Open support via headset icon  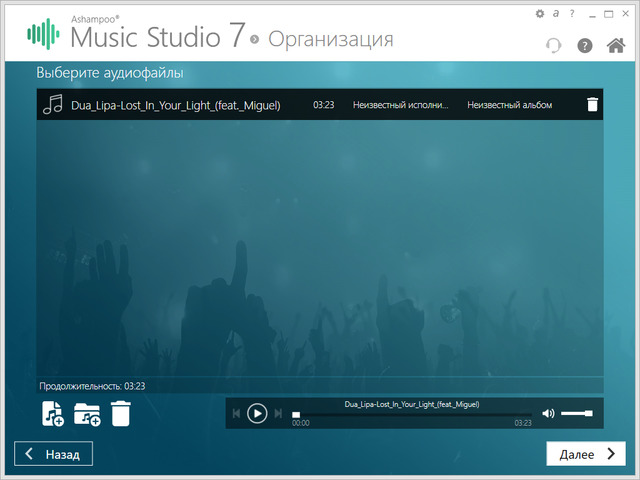click(x=553, y=45)
